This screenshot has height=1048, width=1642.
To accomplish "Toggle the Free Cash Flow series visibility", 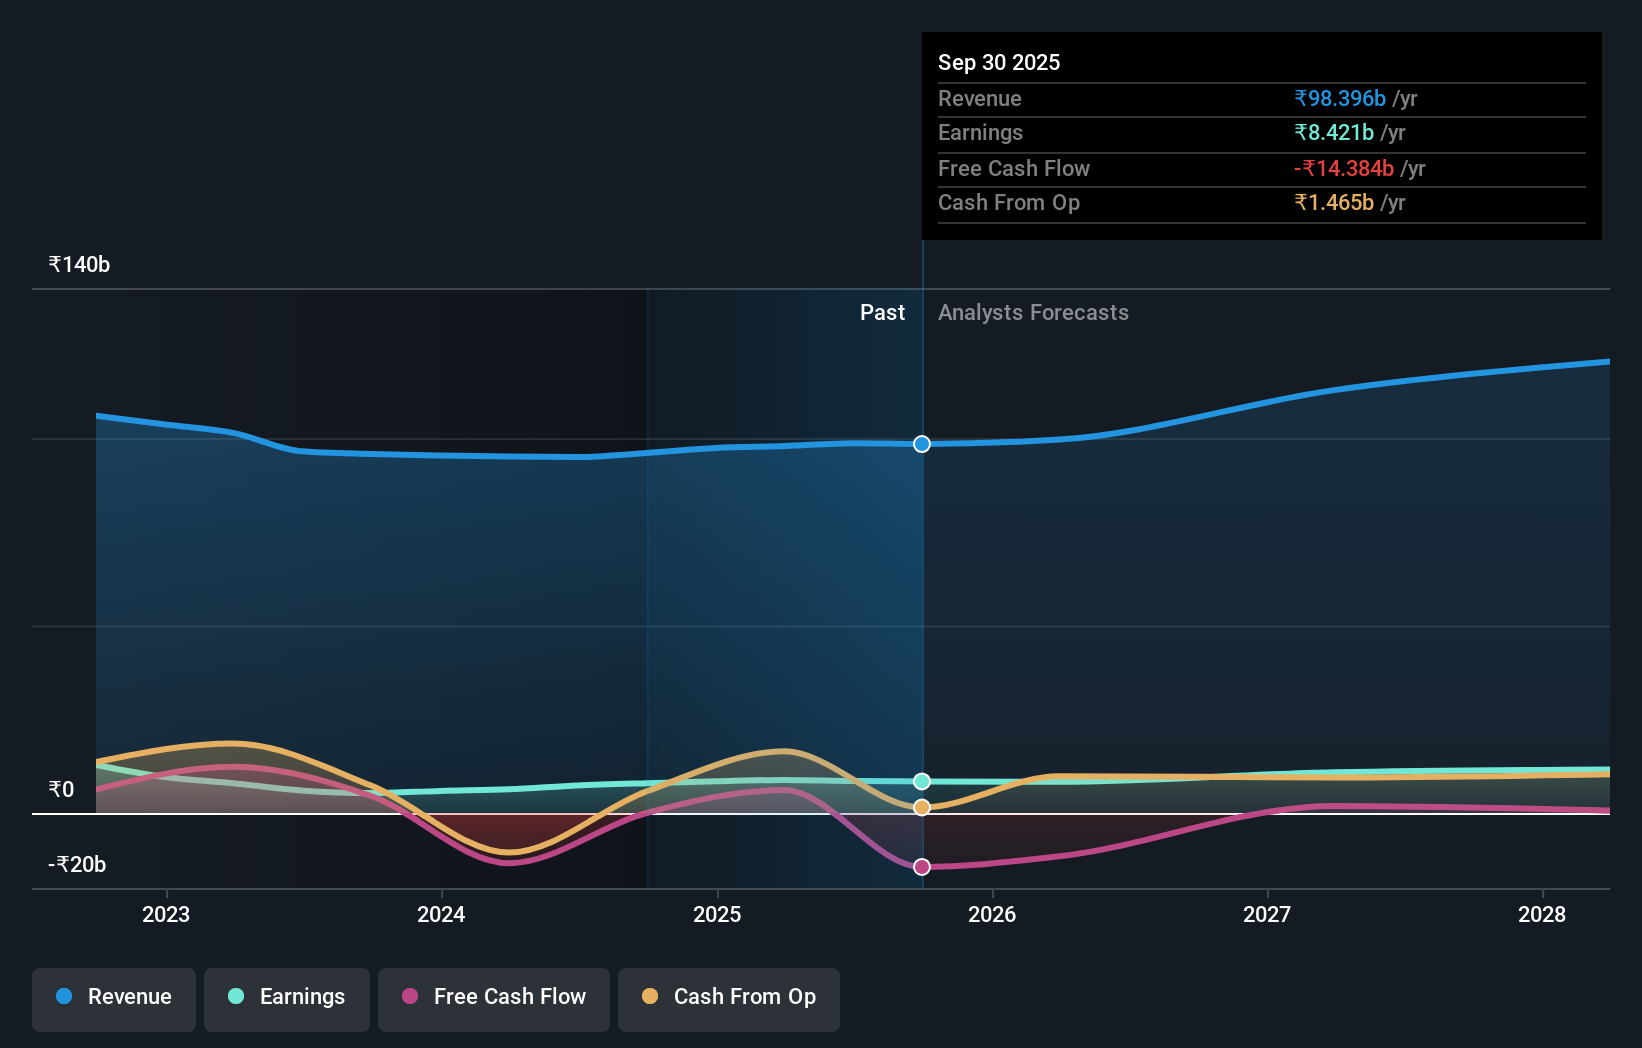I will point(493,997).
